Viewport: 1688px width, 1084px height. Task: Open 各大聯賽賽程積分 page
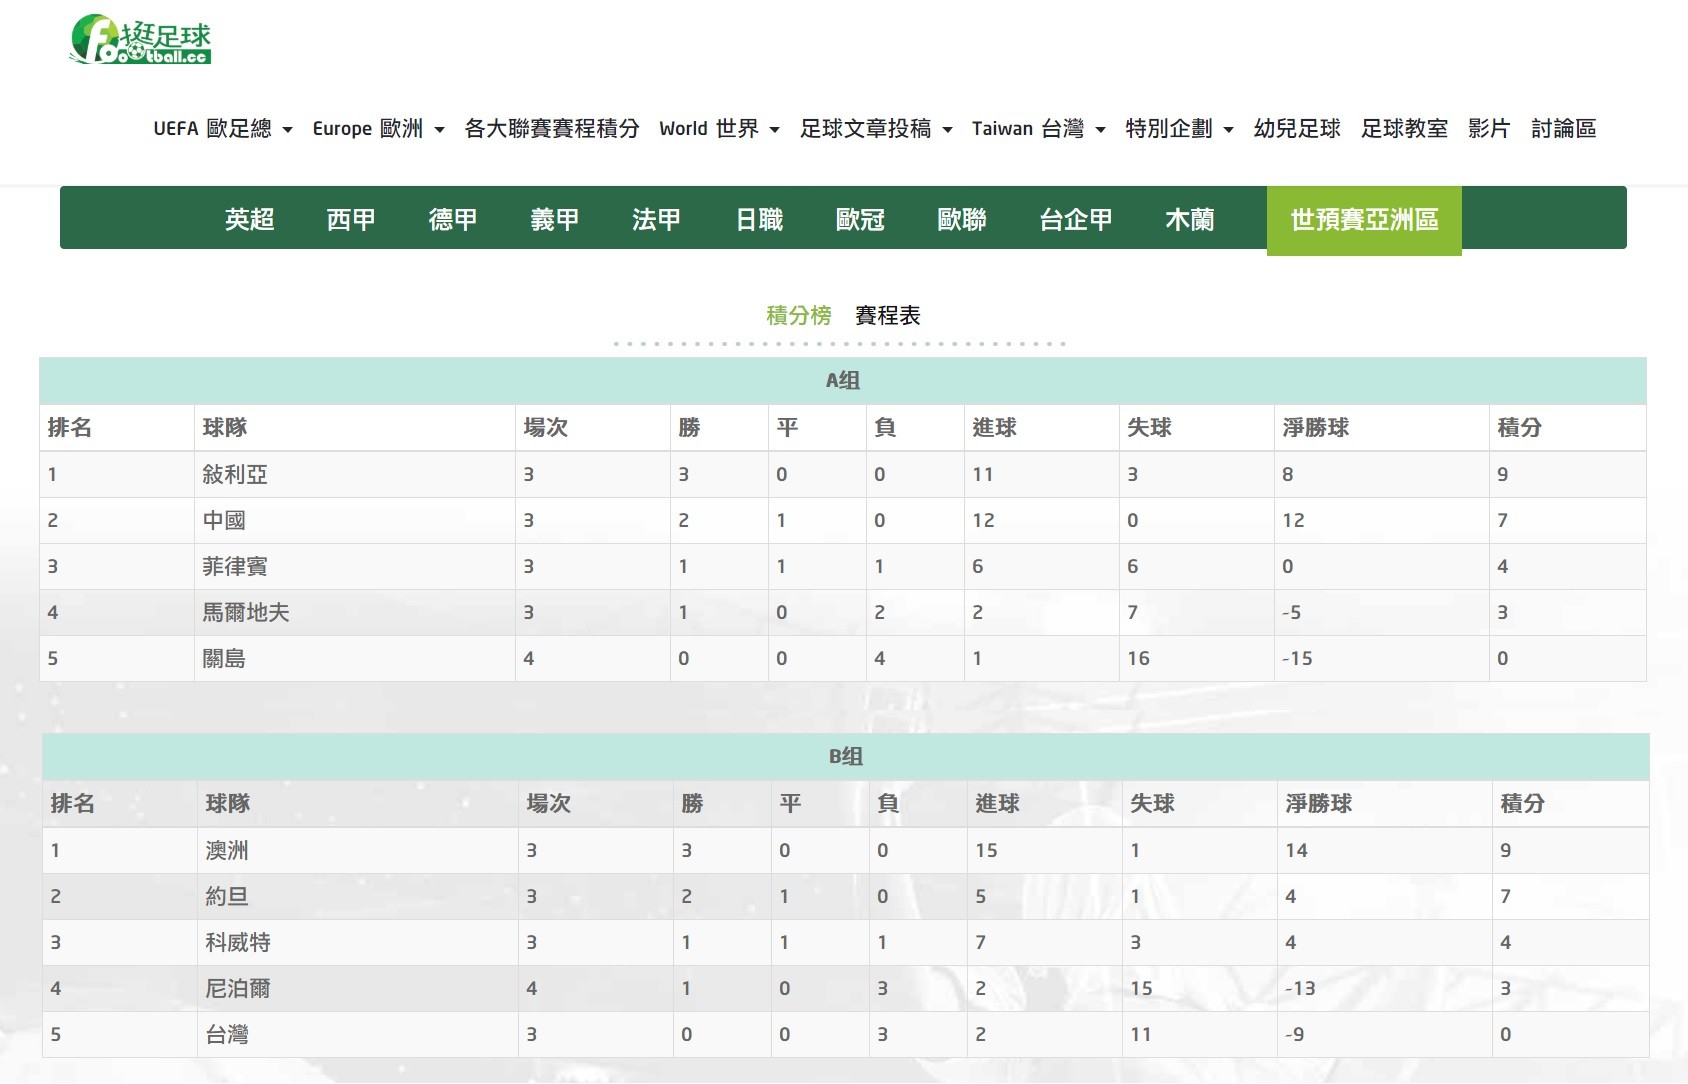552,129
